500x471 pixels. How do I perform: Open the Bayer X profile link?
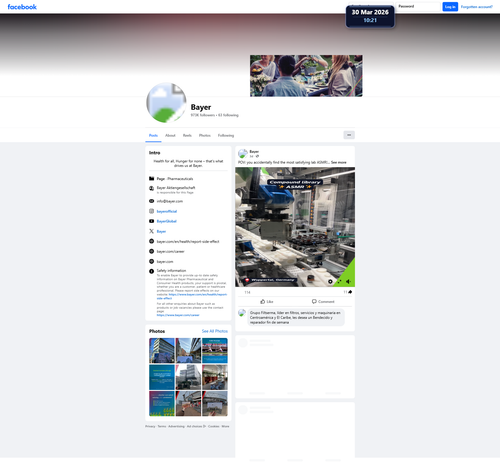[x=161, y=231]
